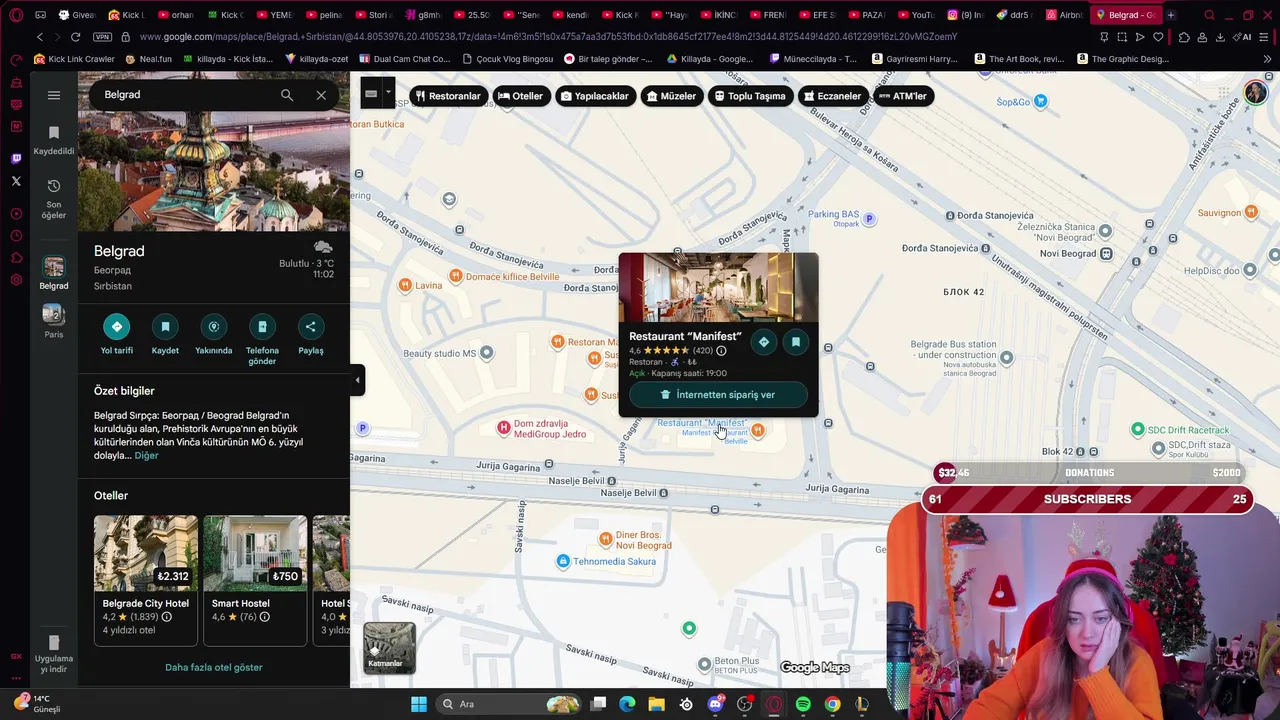Clear the Belgrad search with X
Screen dimensions: 1280x720
click(x=321, y=95)
